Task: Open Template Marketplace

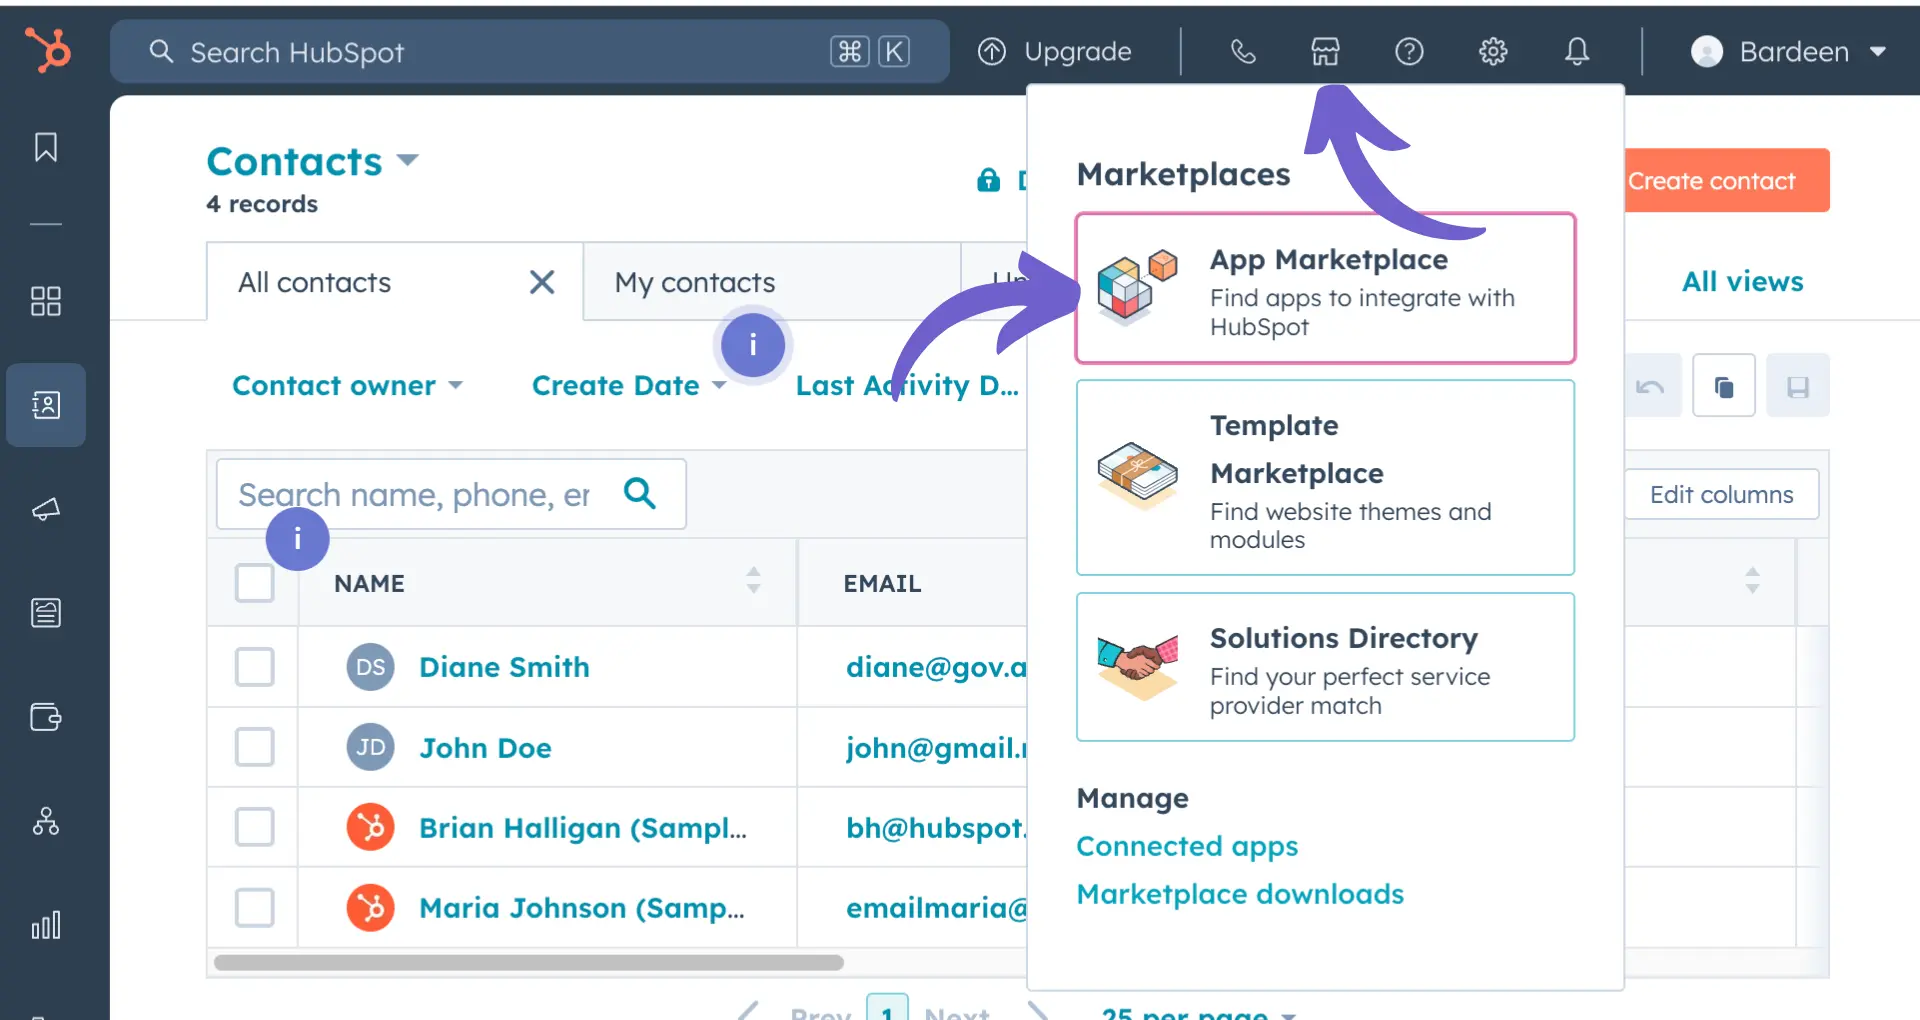Action: pyautogui.click(x=1325, y=478)
